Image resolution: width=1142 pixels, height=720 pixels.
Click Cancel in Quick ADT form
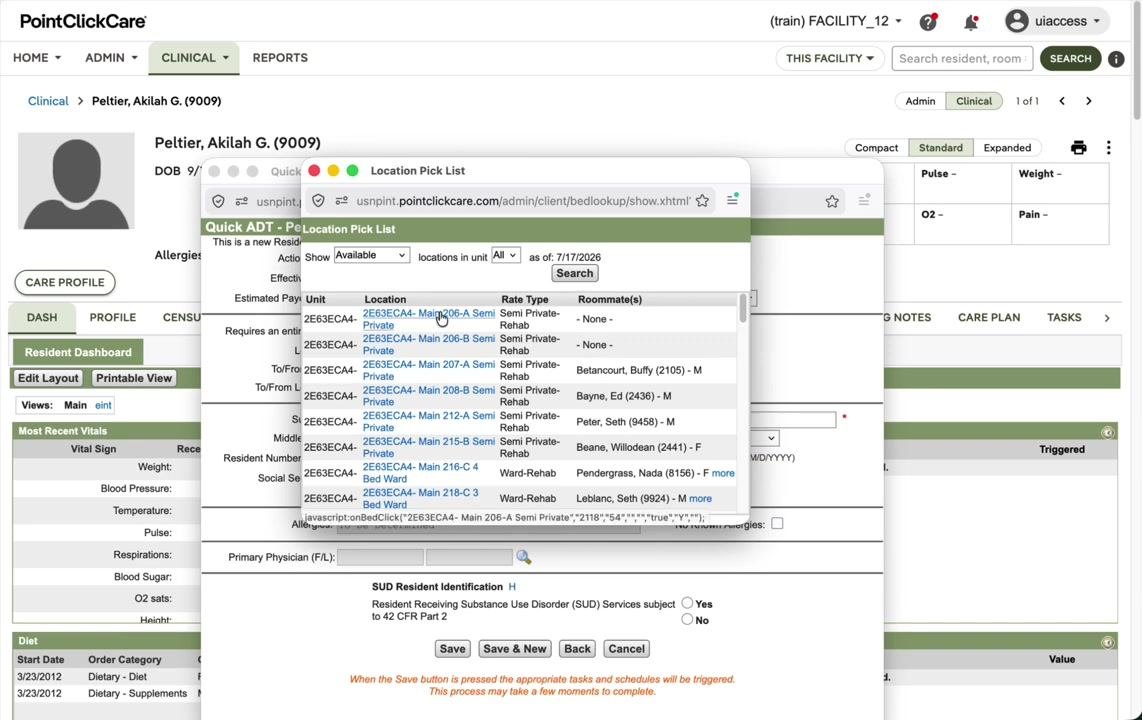(x=626, y=649)
